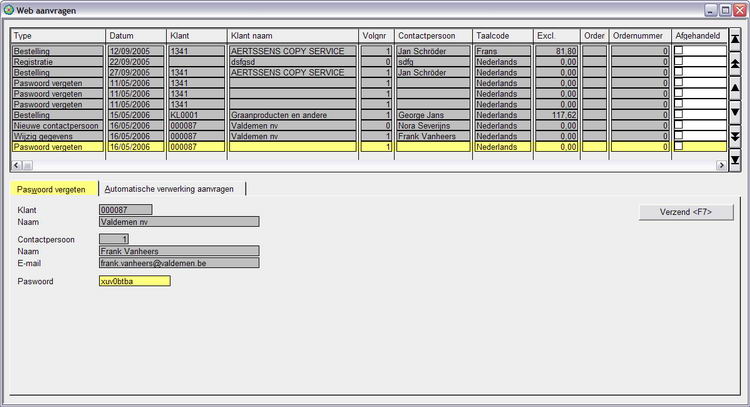Click the Web aanvragen title bar app icon
The height and width of the screenshot is (407, 750).
tap(9, 10)
